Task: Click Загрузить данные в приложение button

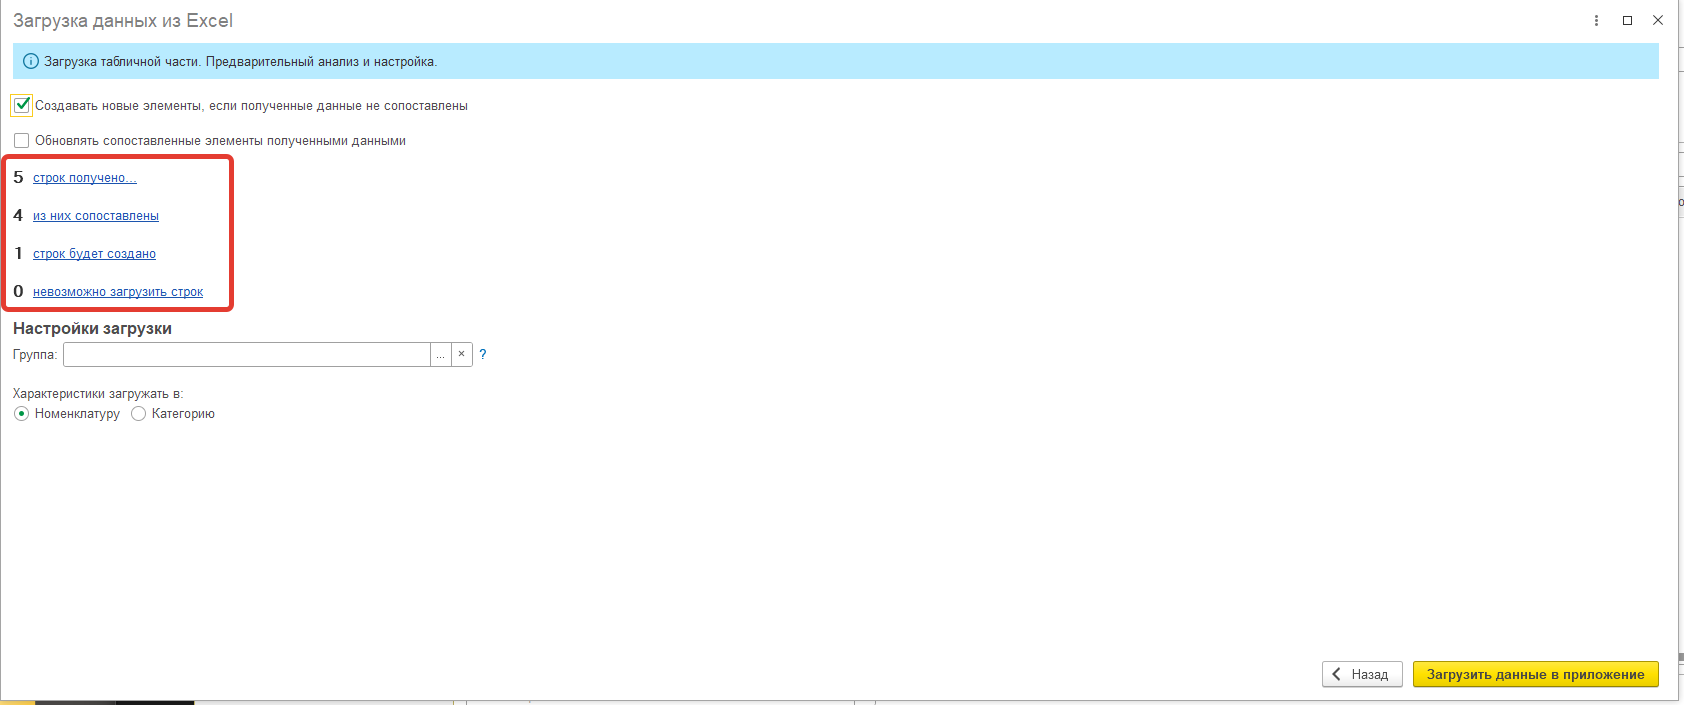Action: click(x=1536, y=674)
